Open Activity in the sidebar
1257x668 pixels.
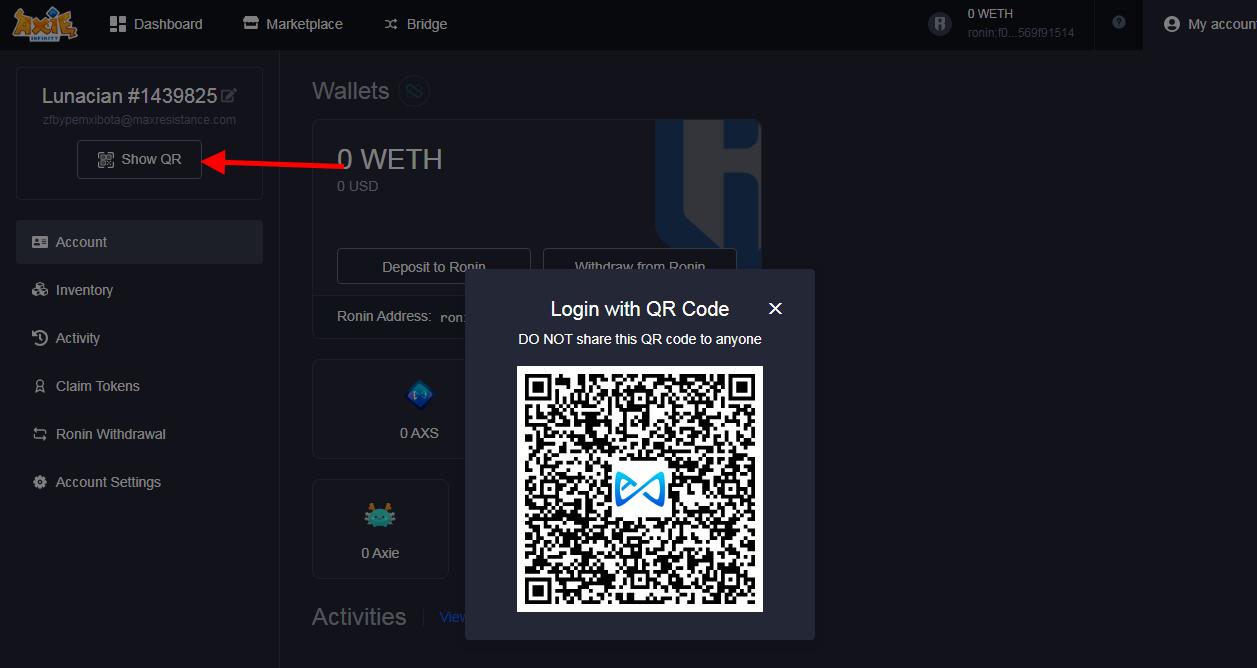click(139, 338)
